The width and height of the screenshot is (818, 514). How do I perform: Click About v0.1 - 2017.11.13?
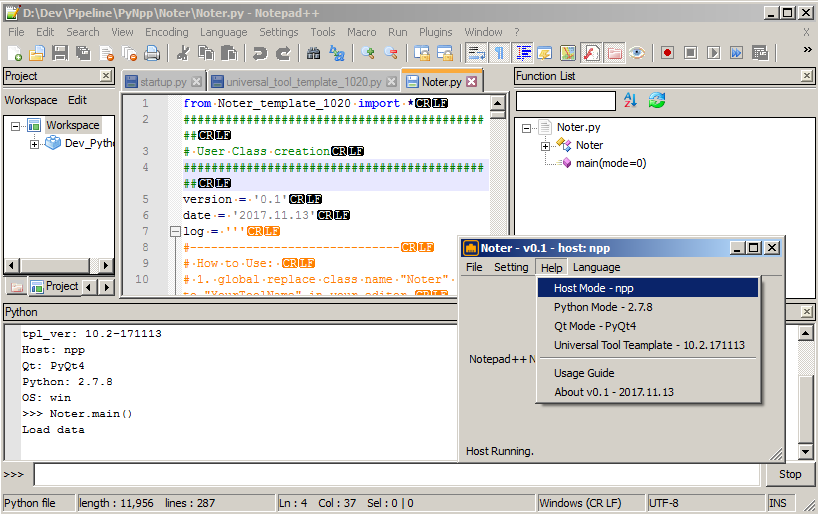pyautogui.click(x=648, y=392)
